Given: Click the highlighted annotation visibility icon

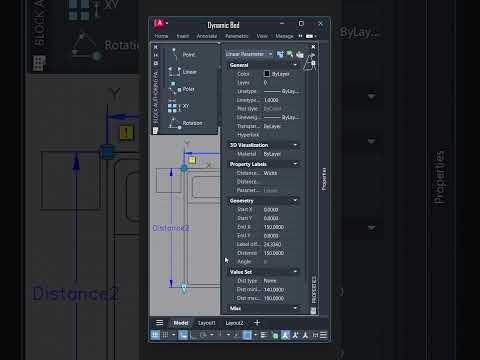Looking at the screenshot, I should coord(285,335).
